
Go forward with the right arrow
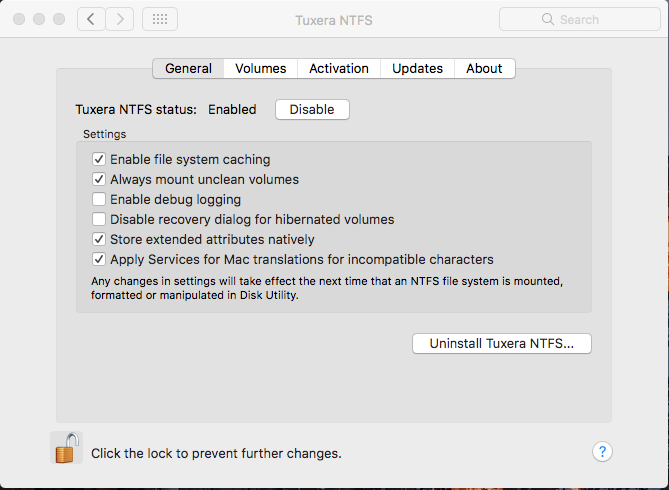click(x=120, y=19)
